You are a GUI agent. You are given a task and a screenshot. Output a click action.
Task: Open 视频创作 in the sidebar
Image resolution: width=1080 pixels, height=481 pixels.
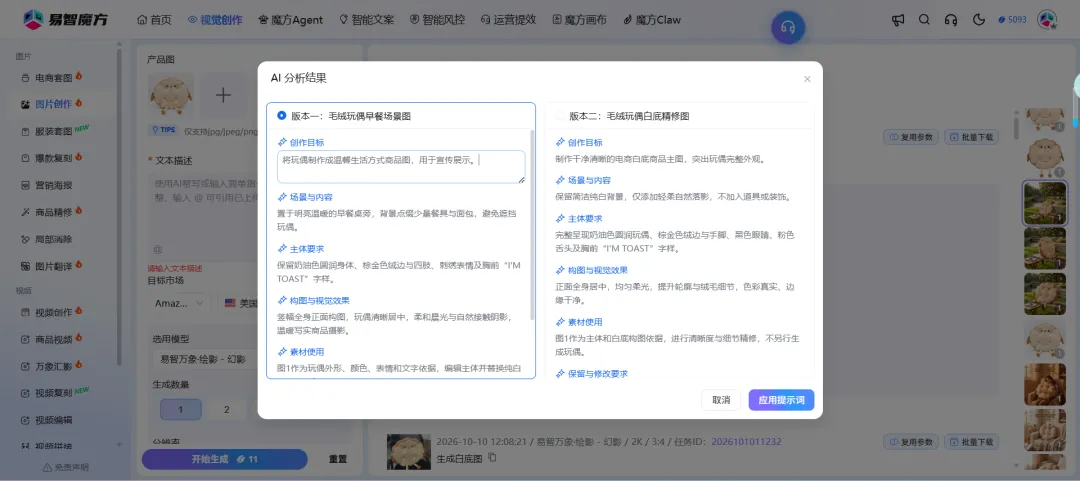click(52, 312)
